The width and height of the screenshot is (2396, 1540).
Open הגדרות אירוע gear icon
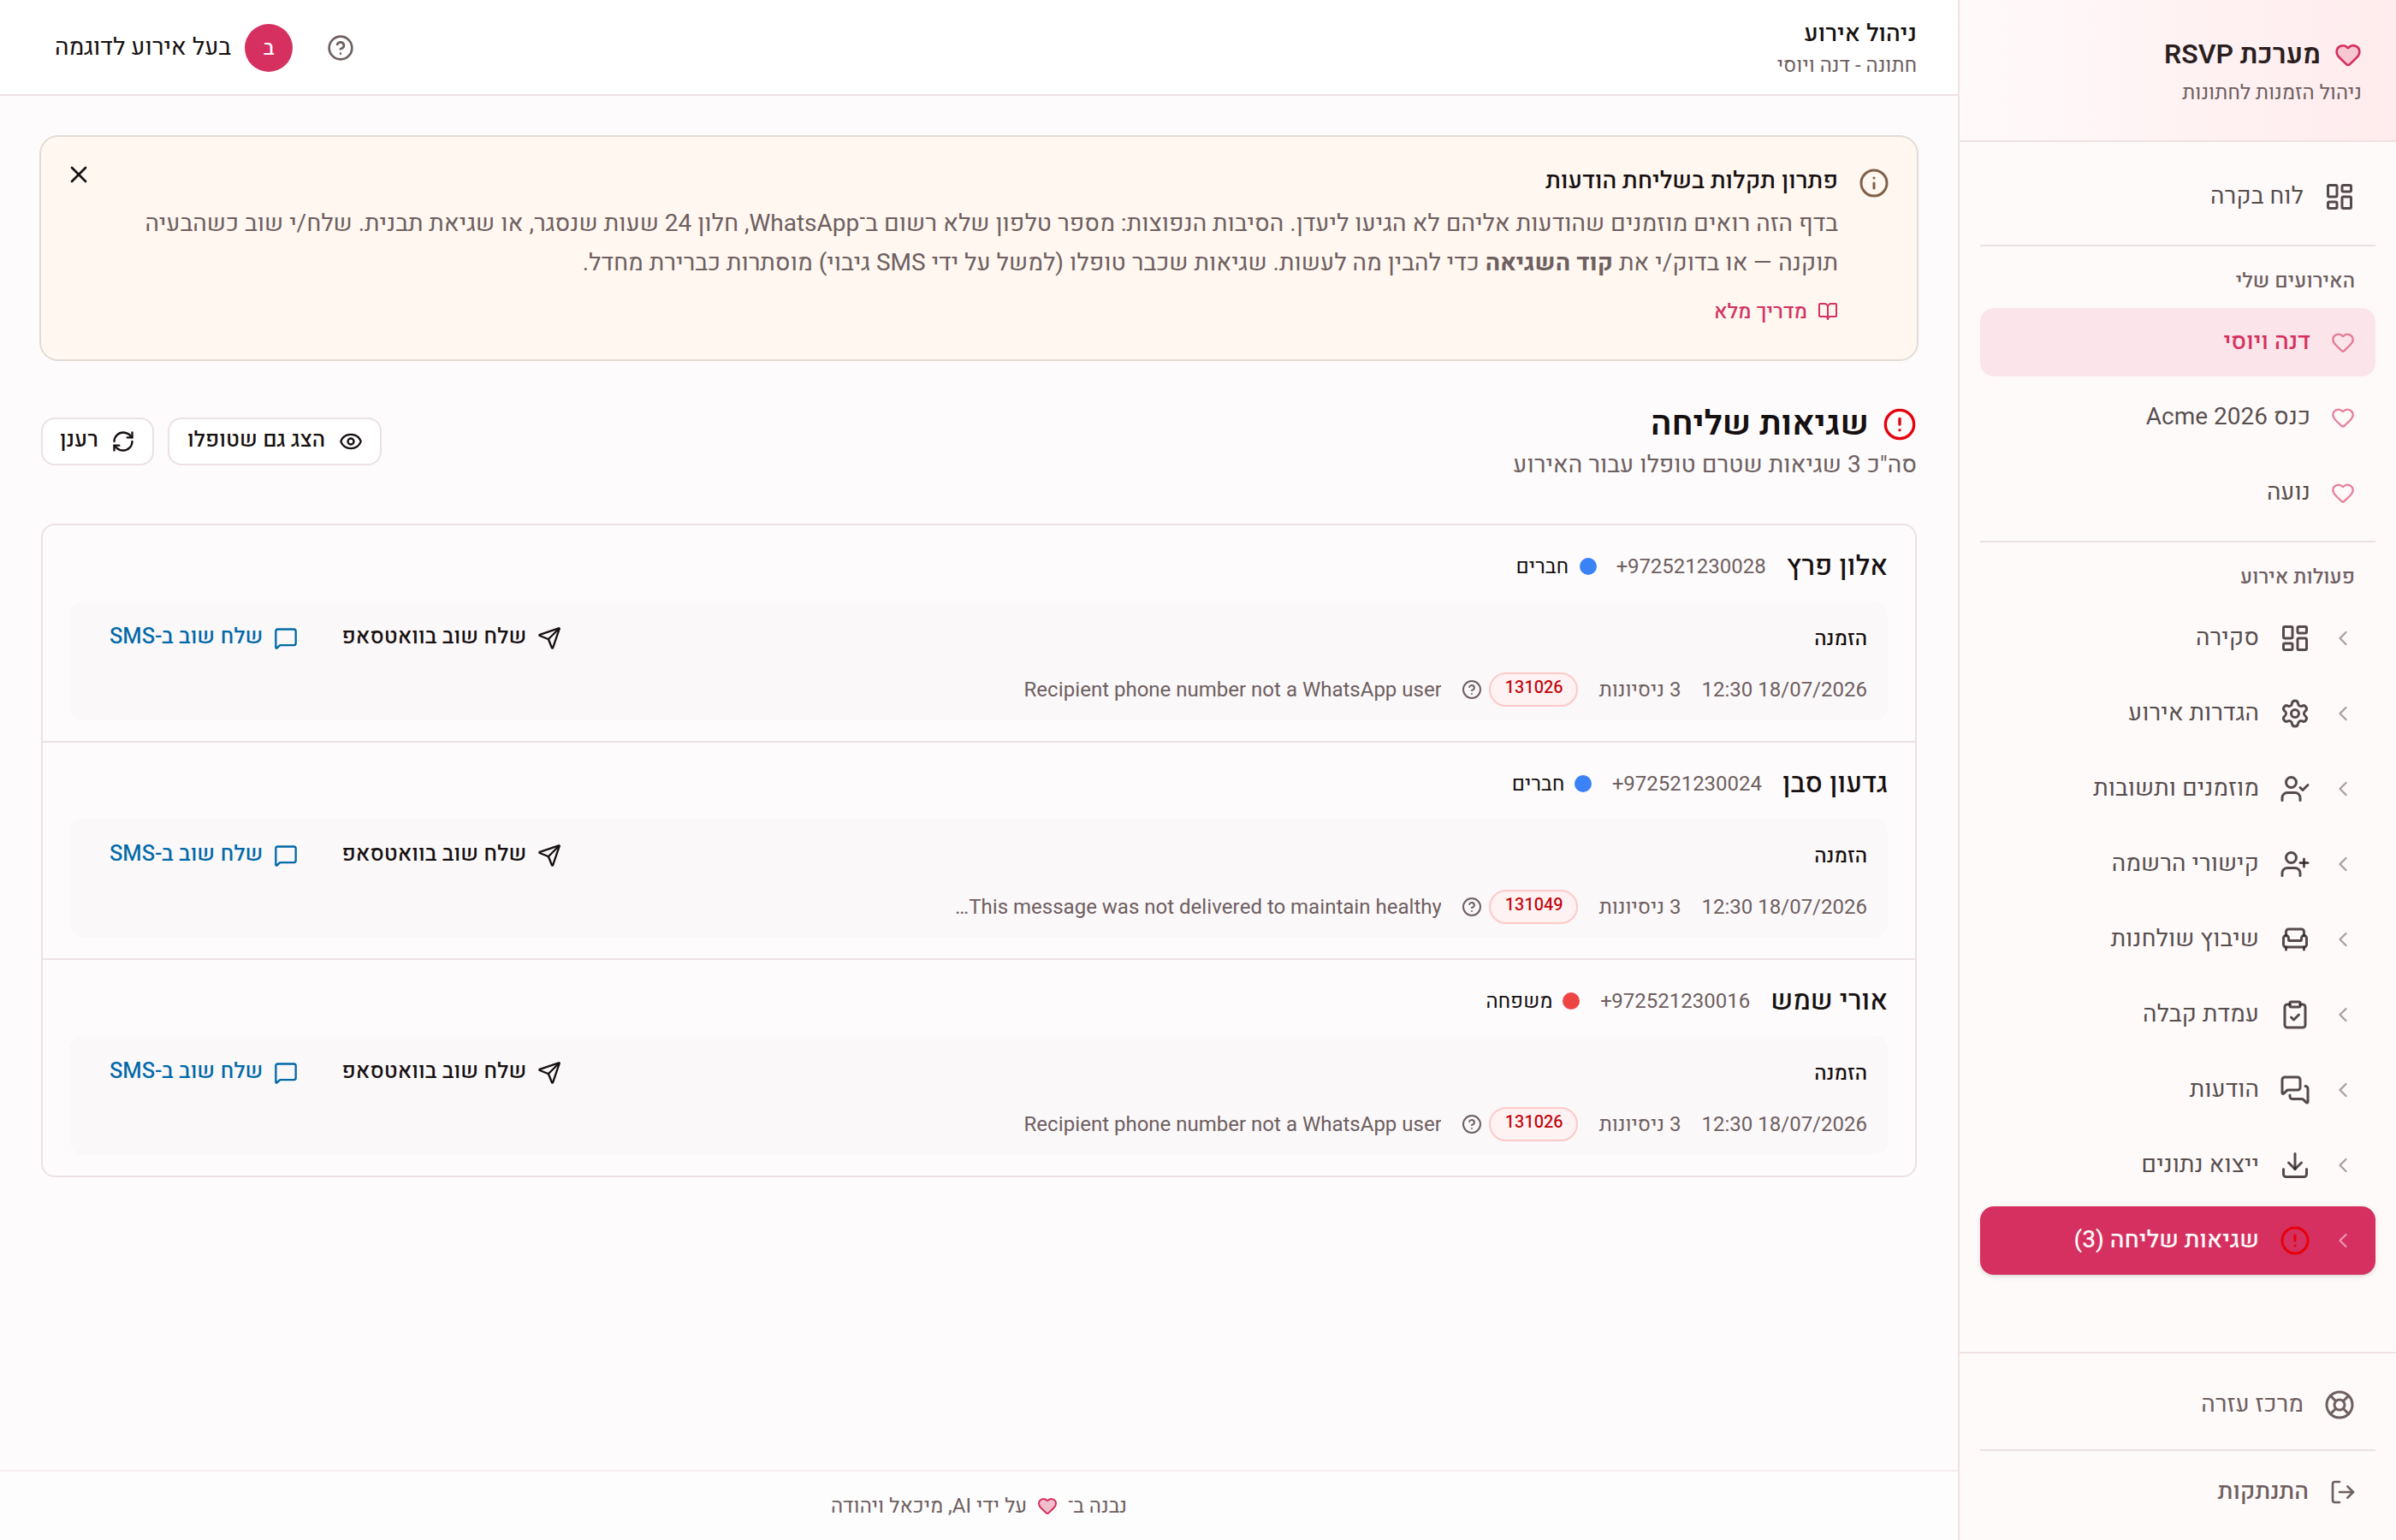(x=2294, y=713)
